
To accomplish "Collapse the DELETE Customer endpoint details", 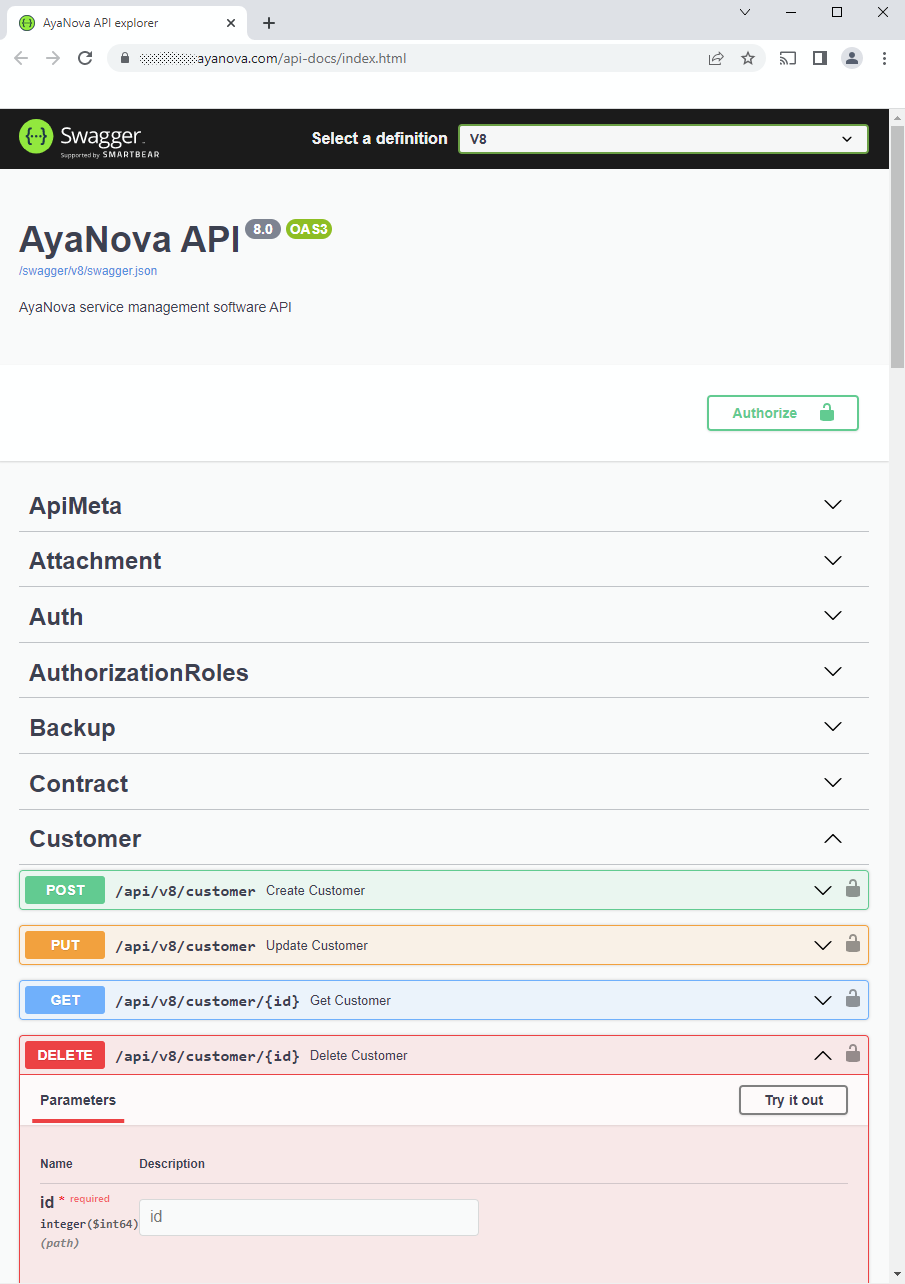I will (x=822, y=1054).
